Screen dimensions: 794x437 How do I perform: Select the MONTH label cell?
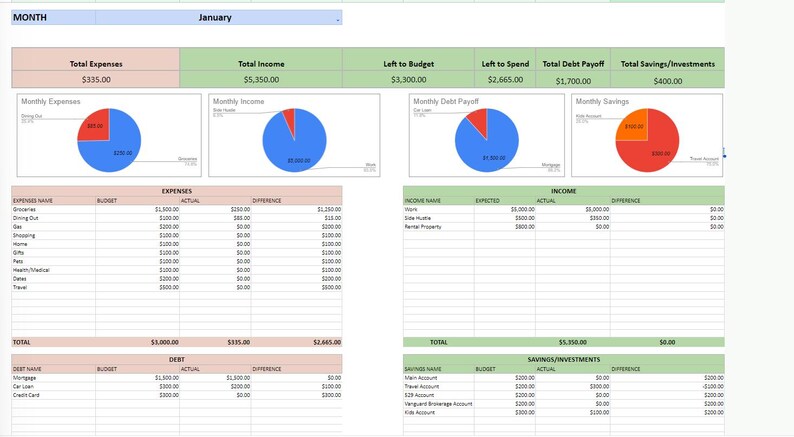(x=53, y=17)
